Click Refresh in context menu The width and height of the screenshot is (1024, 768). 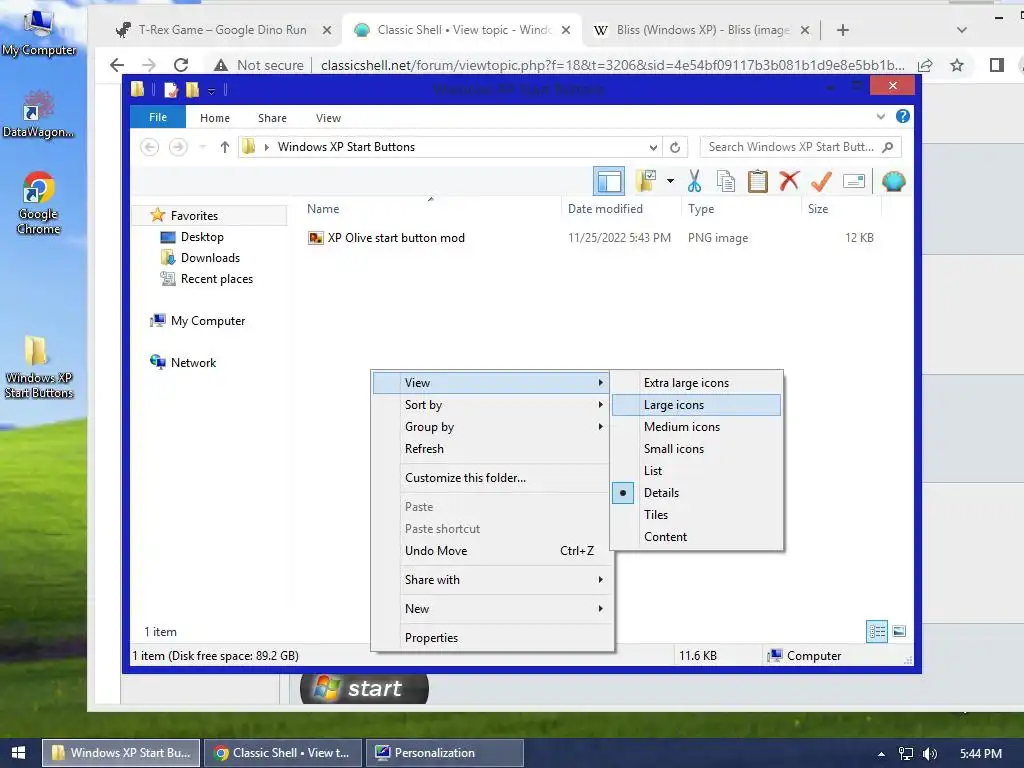(492, 449)
